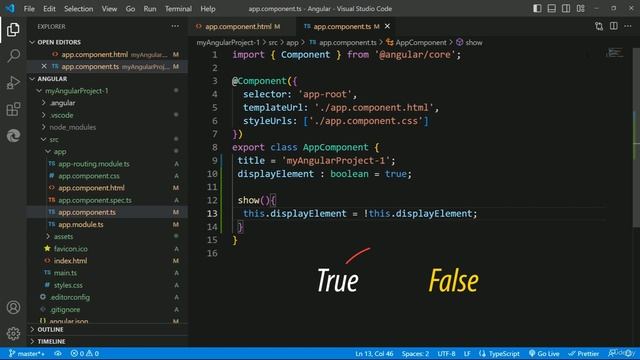The image size is (640, 360).
Task: Open the Edge tools activity icon
Action: point(13,136)
